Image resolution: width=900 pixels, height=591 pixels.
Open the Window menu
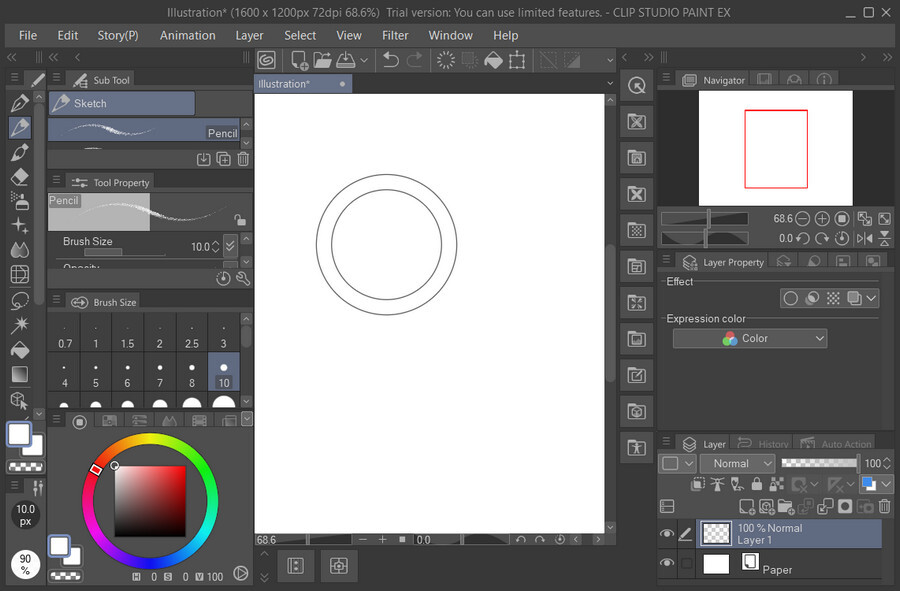coord(451,36)
